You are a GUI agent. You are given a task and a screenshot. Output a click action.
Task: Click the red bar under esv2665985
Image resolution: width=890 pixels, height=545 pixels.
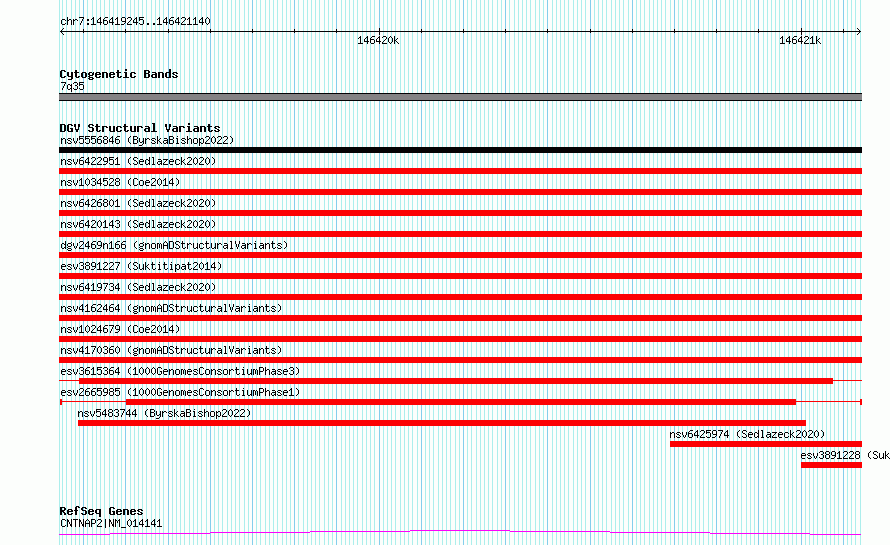[461, 402]
